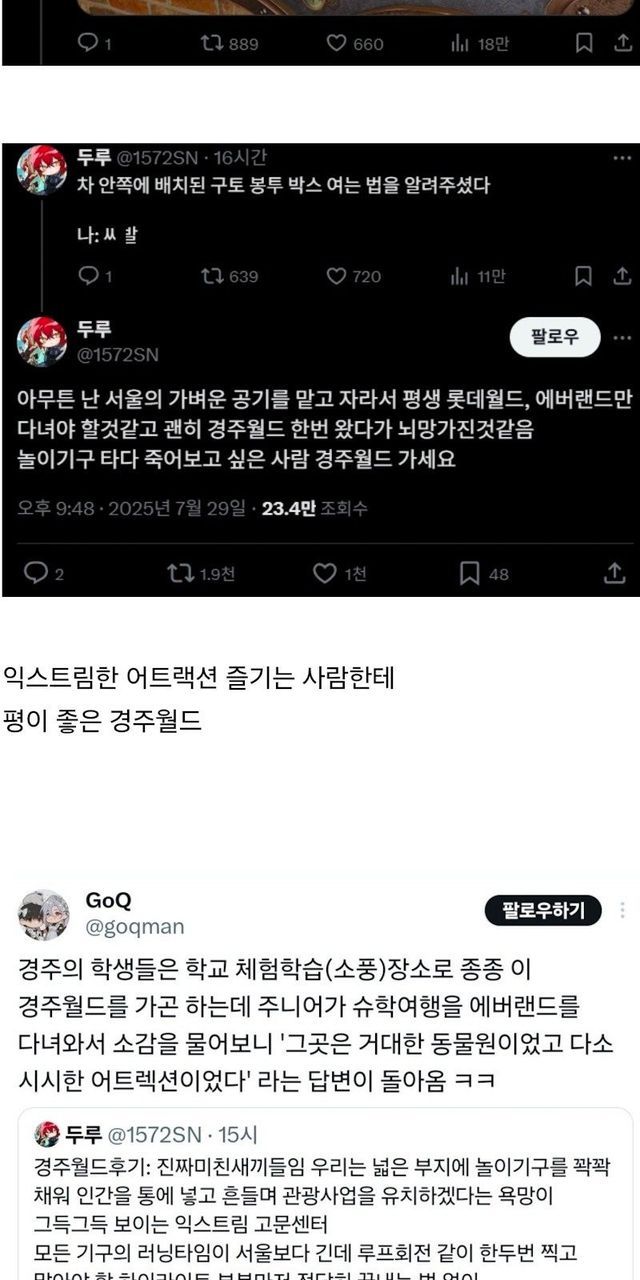The width and height of the screenshot is (640, 1280).
Task: Open the three-dot menu on 16시간 tweet
Action: click(622, 158)
